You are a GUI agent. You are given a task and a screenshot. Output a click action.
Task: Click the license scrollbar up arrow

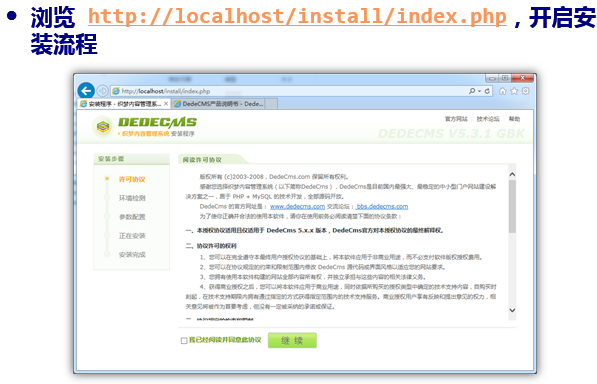[512, 174]
